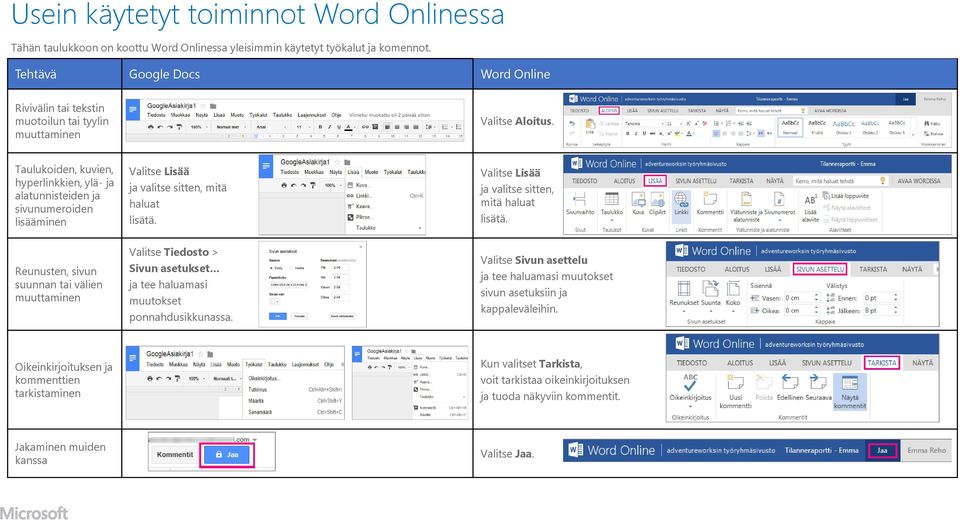Go to the Edellinen comment icon
The width and height of the screenshot is (960, 520).
[x=790, y=383]
